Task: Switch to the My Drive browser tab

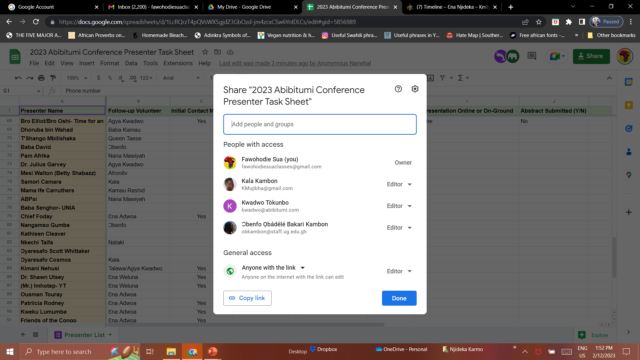Action: pyautogui.click(x=252, y=7)
